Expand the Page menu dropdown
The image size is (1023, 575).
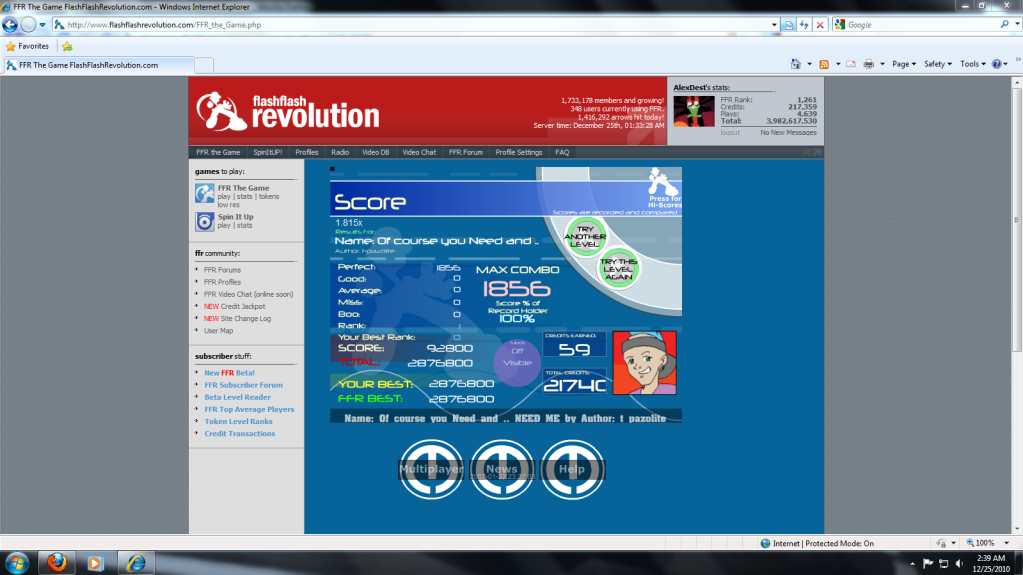click(903, 64)
